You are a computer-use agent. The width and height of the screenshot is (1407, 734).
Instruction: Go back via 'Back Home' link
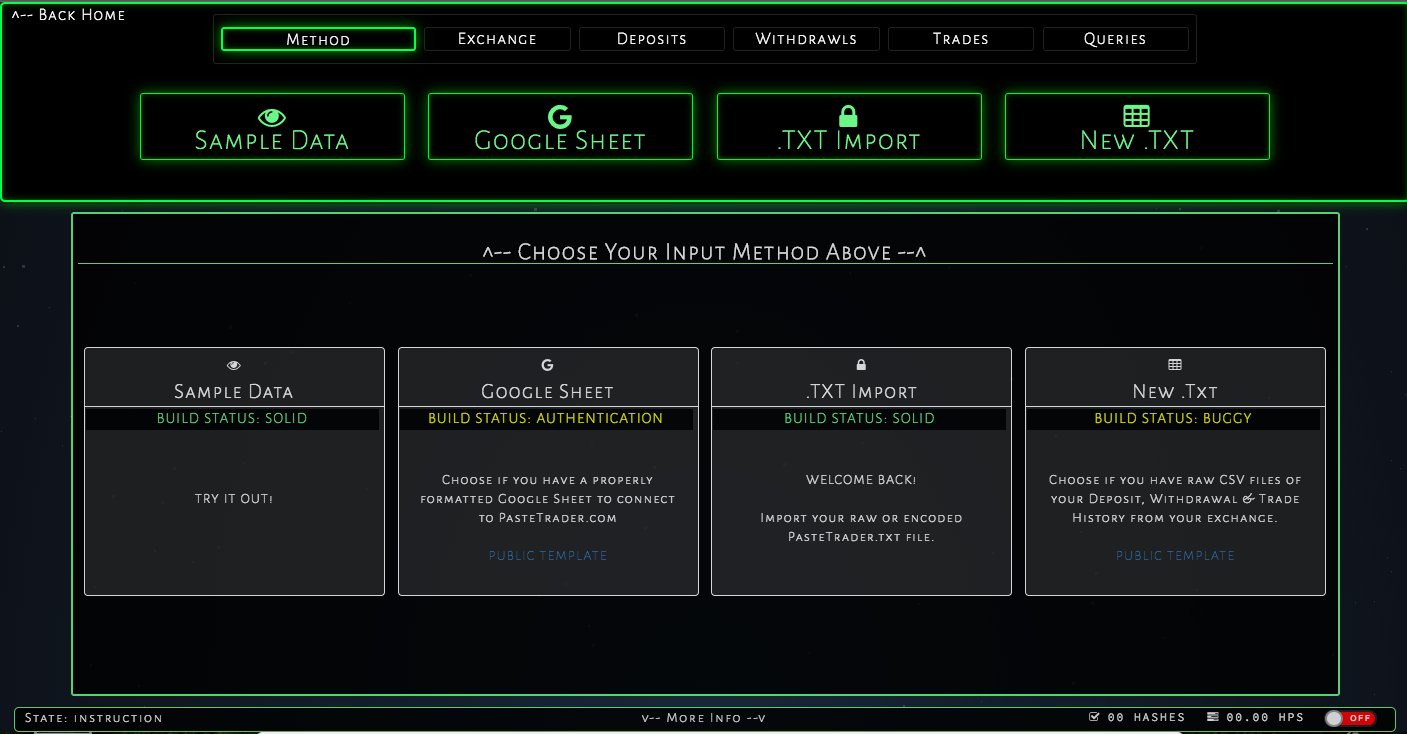pyautogui.click(x=68, y=15)
